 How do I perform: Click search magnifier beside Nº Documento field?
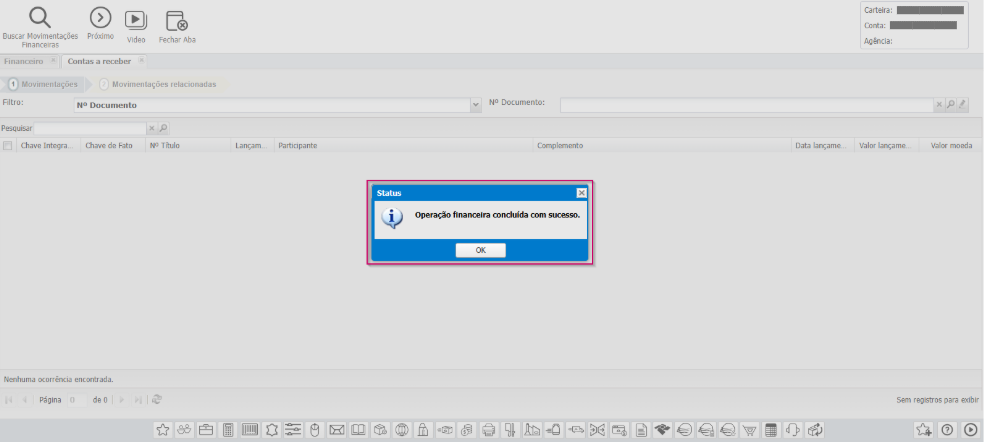951,104
